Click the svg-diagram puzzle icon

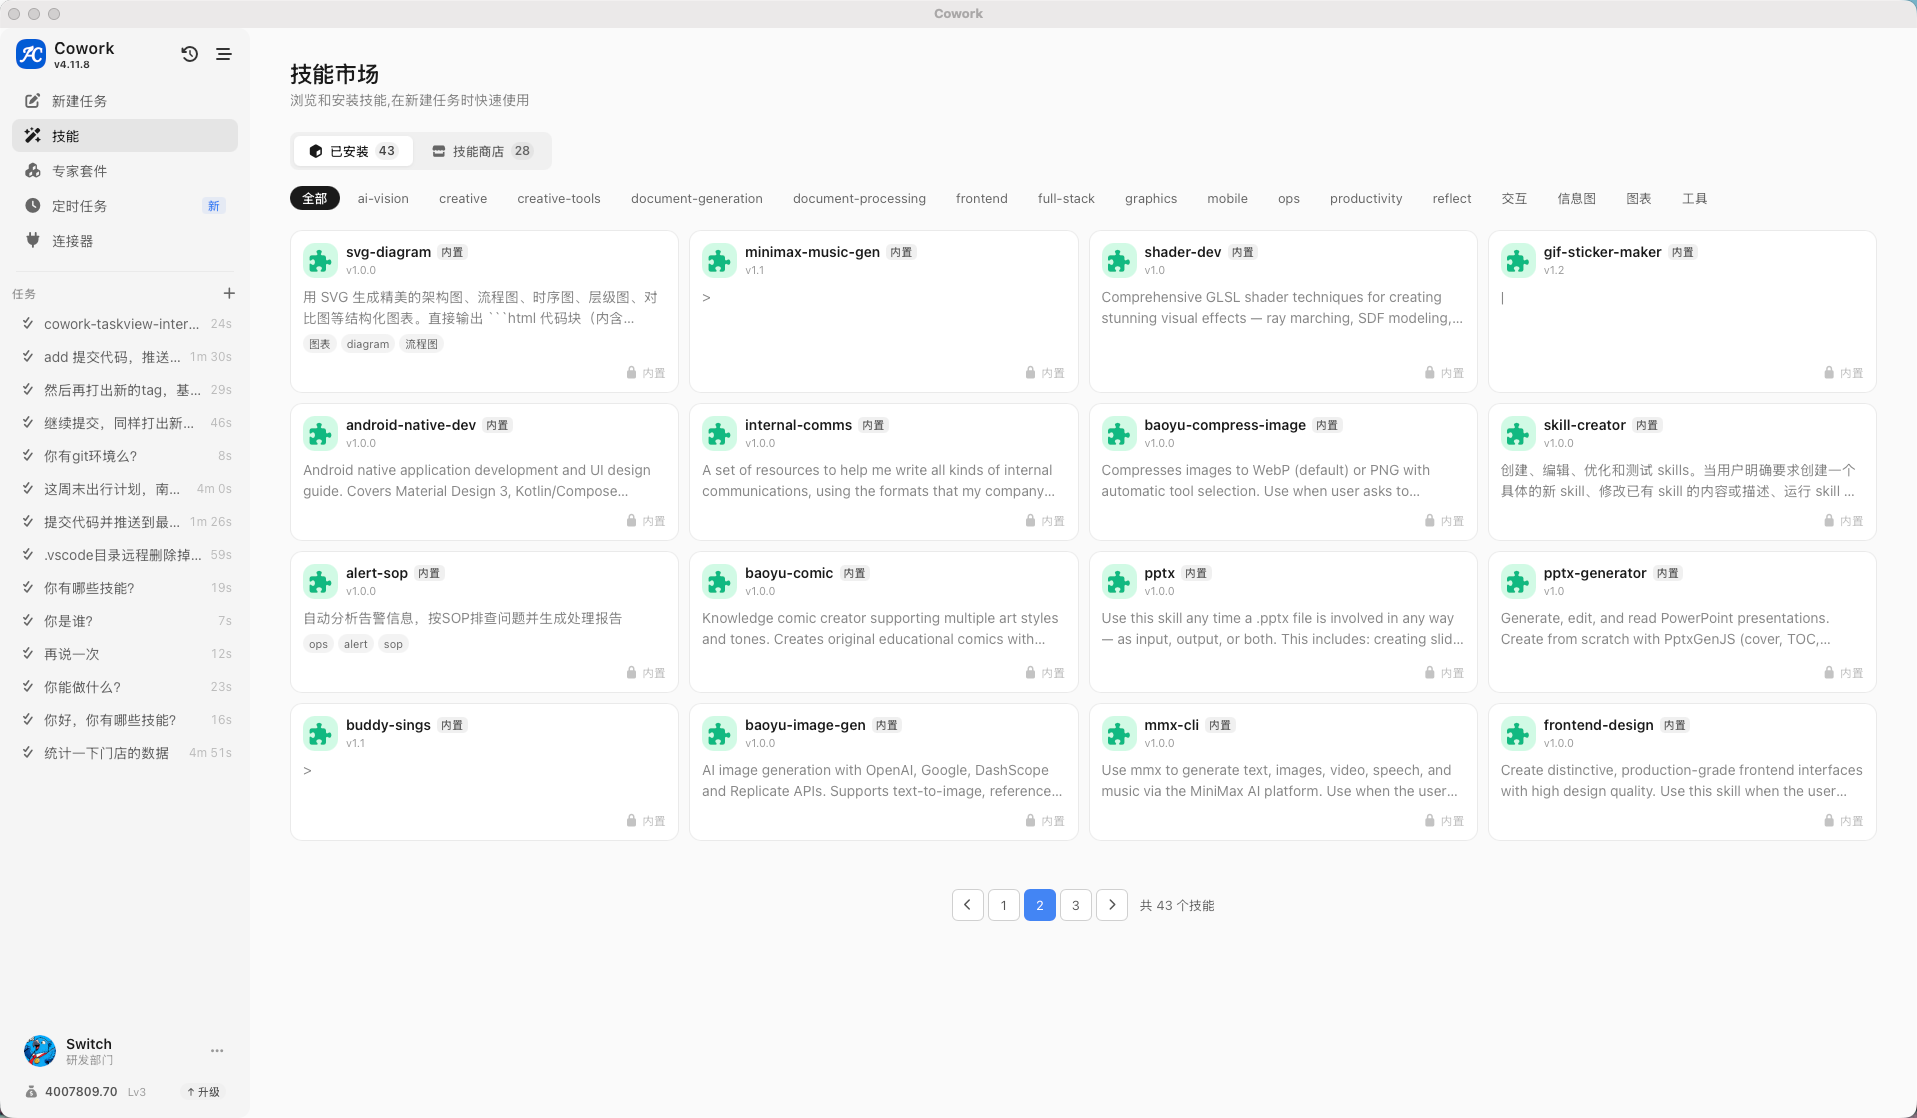point(320,261)
